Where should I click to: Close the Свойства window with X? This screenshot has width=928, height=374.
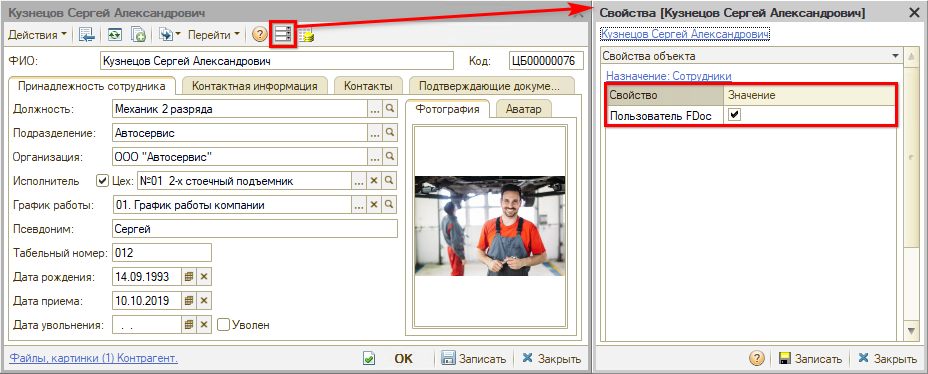pyautogui.click(x=913, y=12)
